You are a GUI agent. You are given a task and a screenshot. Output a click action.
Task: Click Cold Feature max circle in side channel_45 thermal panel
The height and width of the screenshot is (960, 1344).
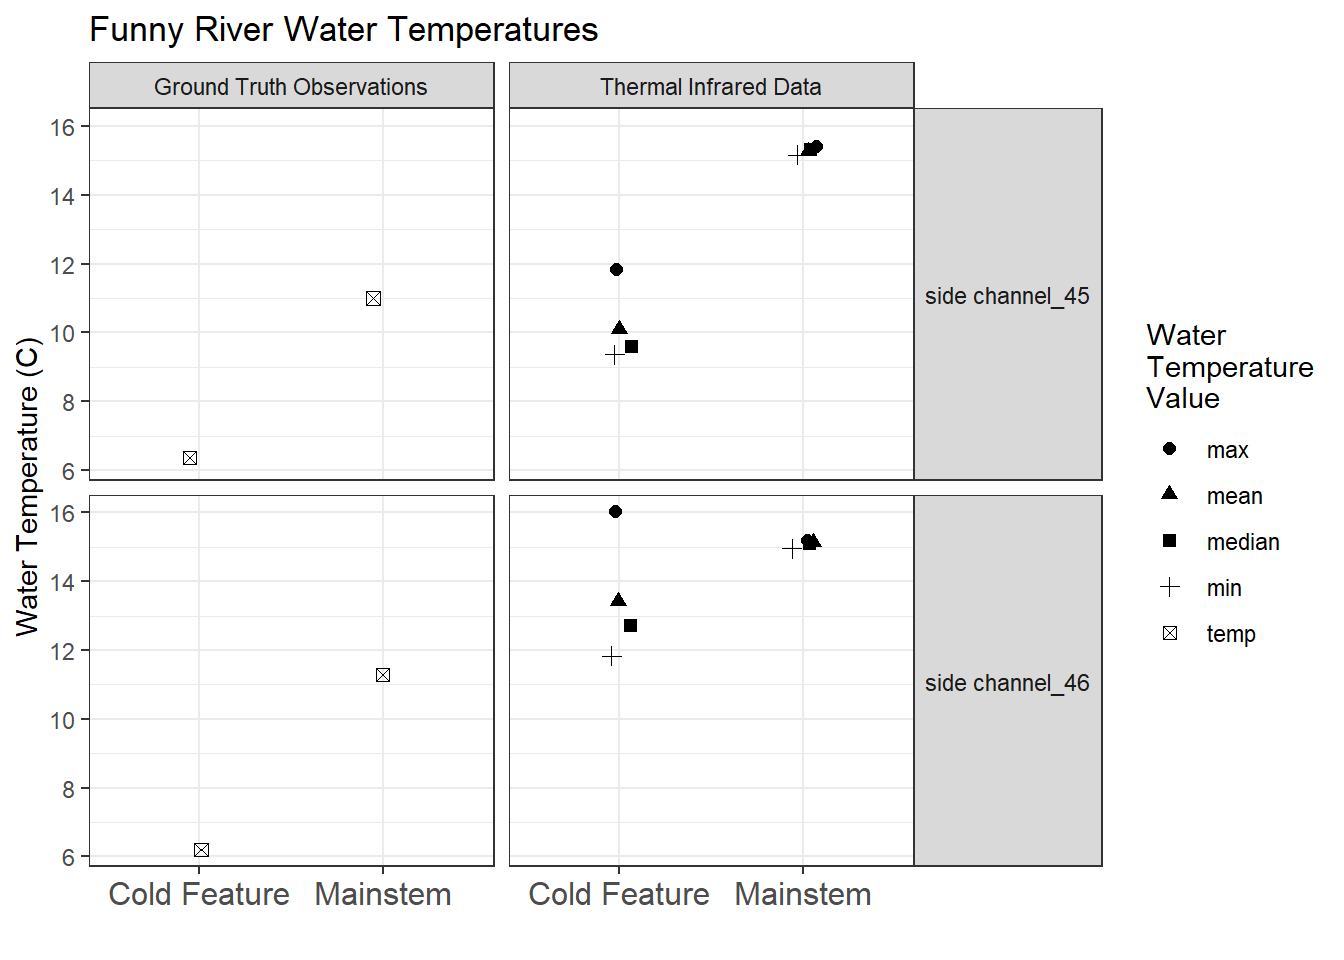point(616,269)
